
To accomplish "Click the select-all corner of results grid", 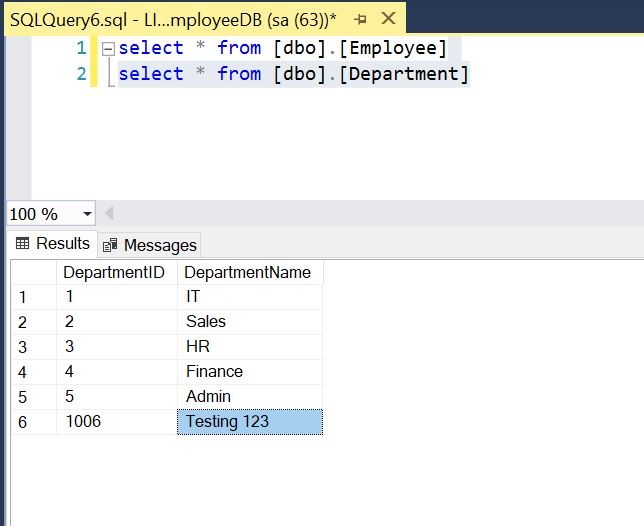I will 34,272.
